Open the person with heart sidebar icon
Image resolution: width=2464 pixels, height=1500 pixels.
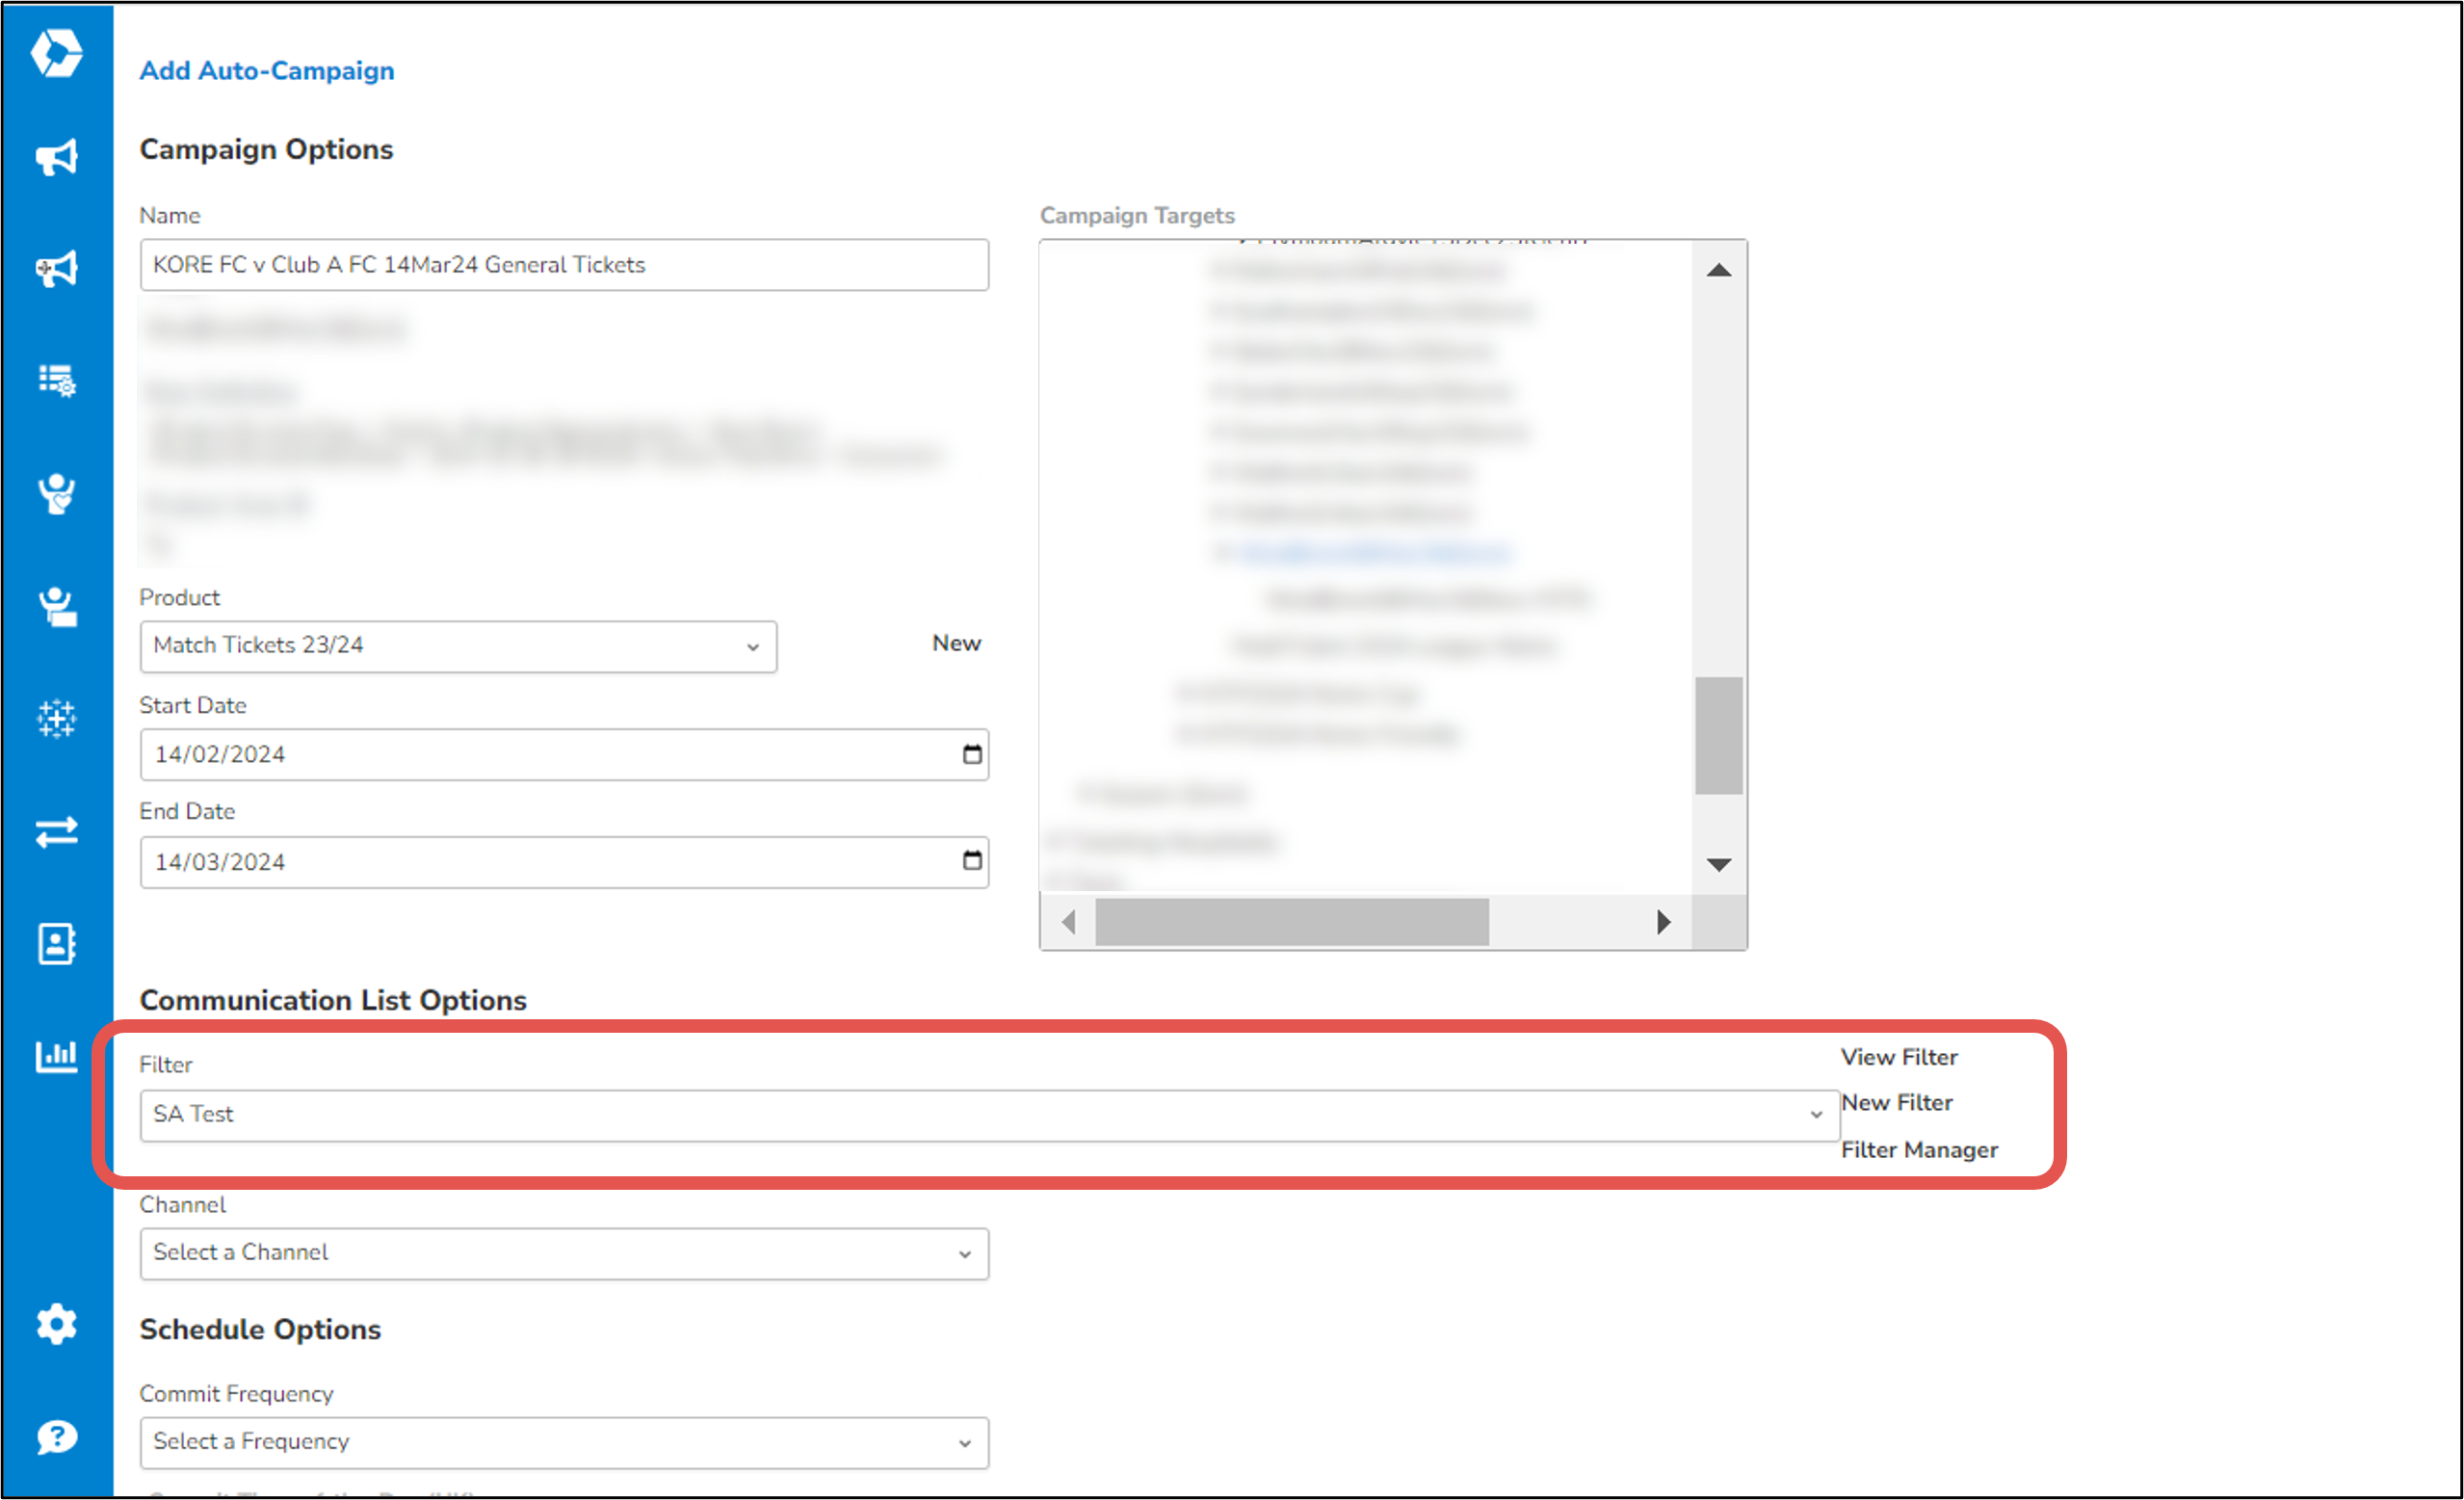[56, 494]
